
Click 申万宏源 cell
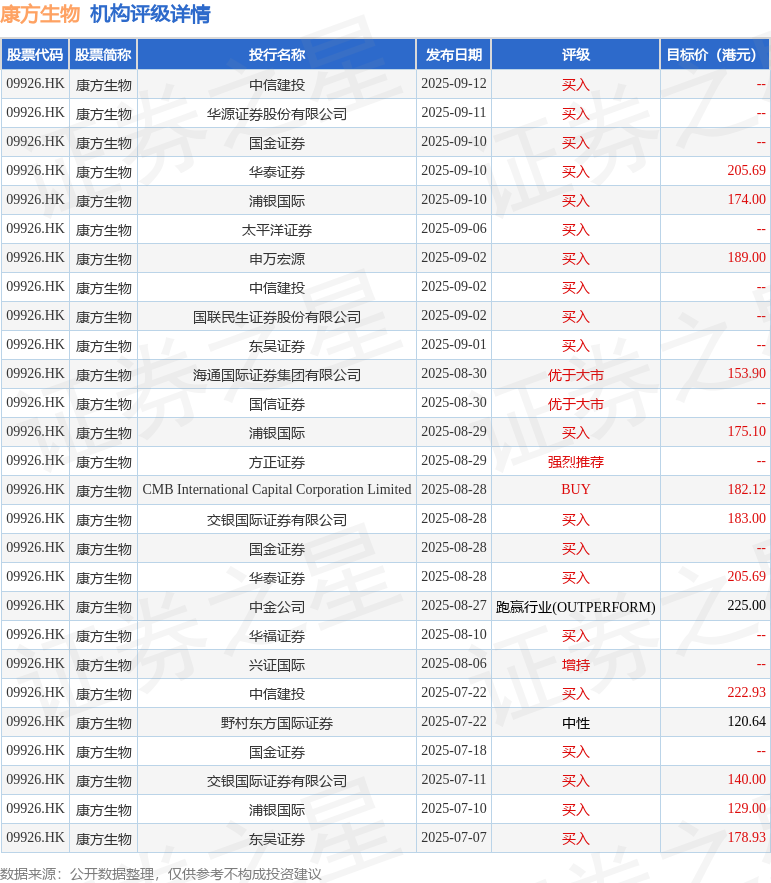(x=277, y=259)
